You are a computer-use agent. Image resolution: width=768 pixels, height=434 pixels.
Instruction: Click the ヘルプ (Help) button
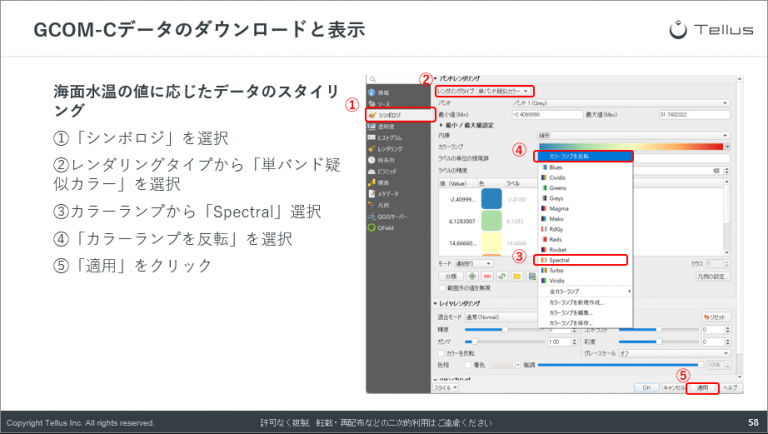click(730, 388)
